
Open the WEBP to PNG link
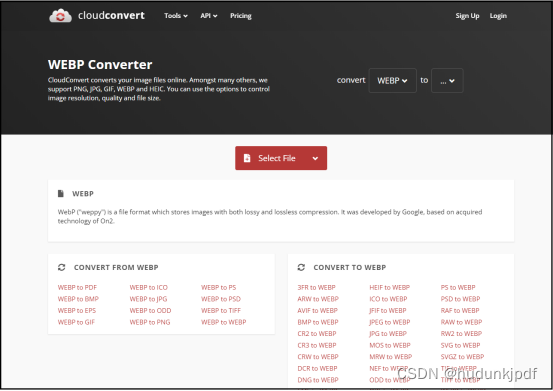(150, 322)
